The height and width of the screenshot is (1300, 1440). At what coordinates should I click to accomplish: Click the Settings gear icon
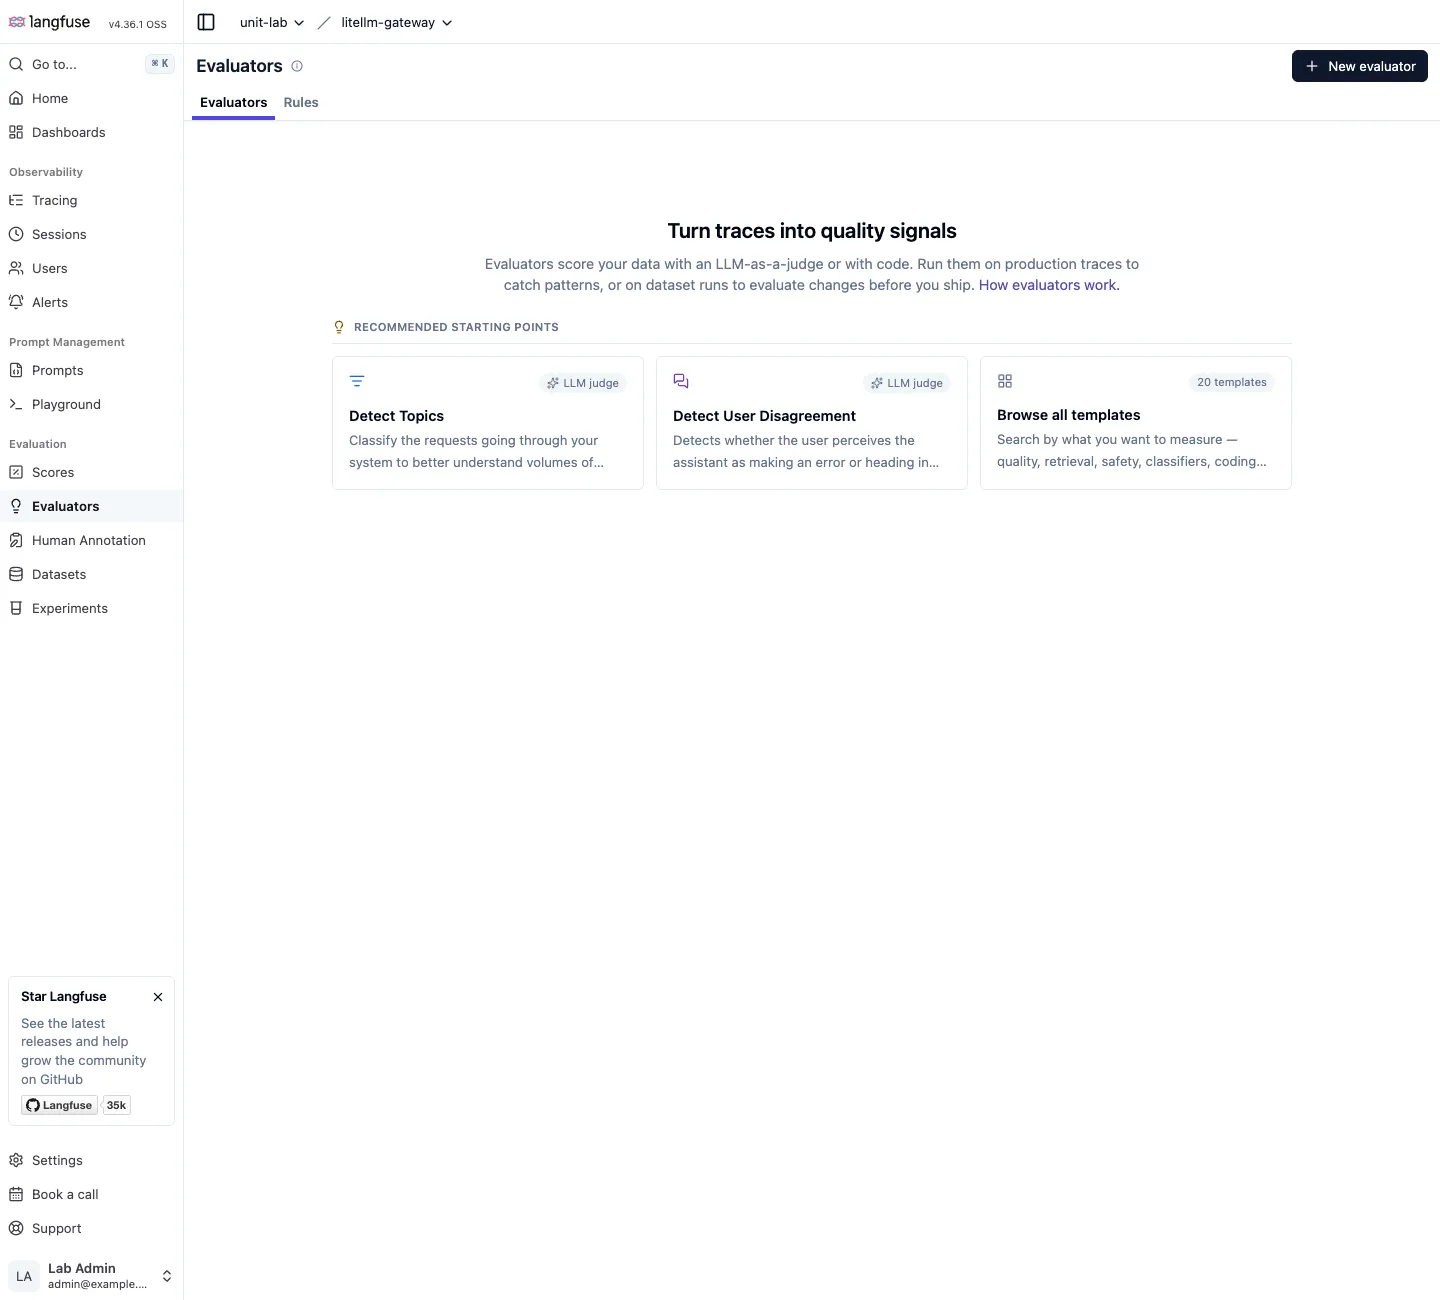click(x=16, y=1160)
